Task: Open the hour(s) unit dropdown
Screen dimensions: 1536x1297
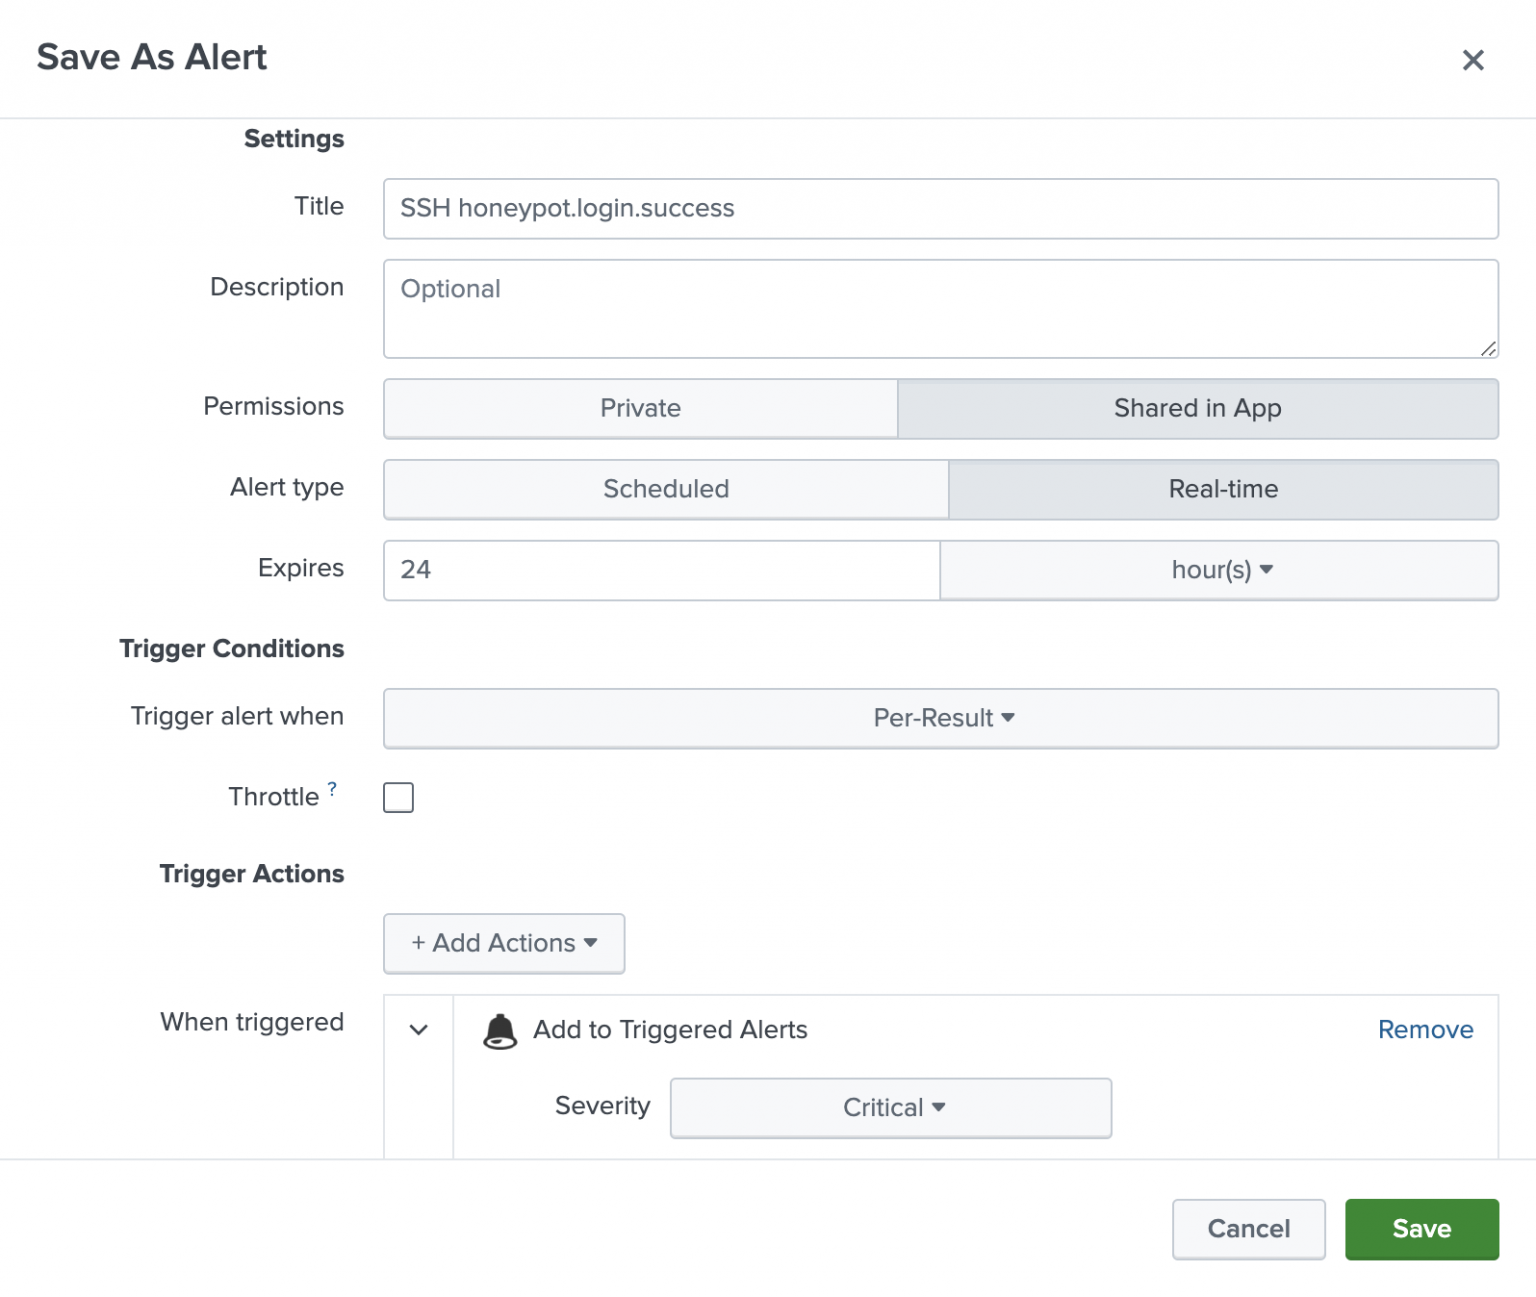Action: click(1218, 570)
